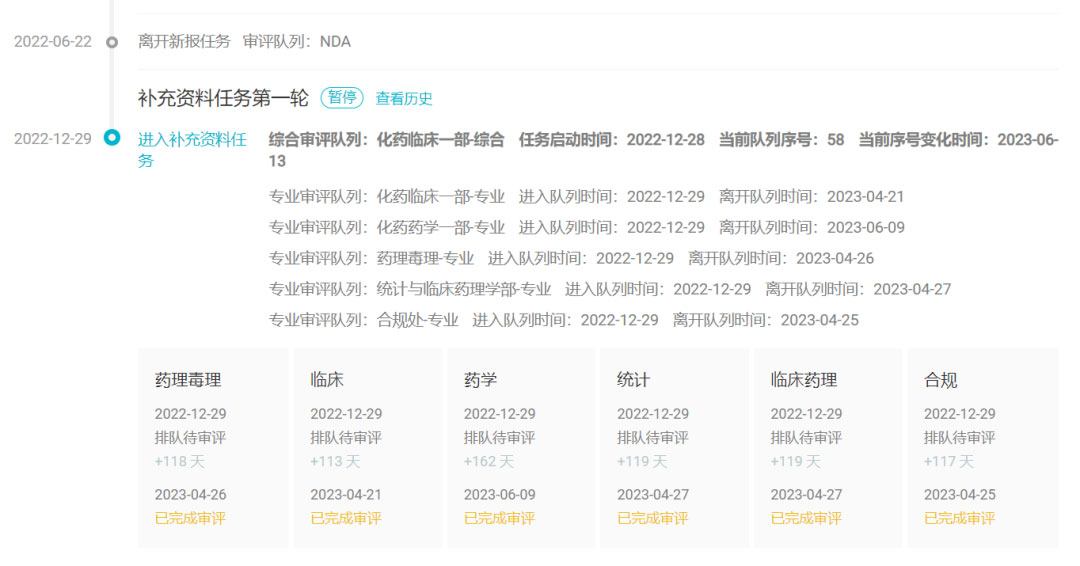
Task: Click the 离开新报任务 timeline entry
Action: tap(184, 42)
